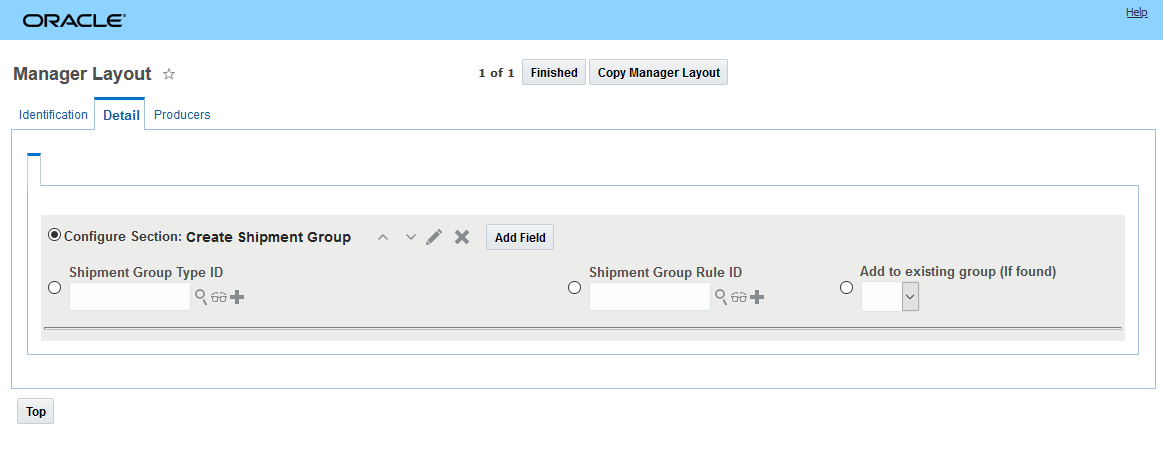The width and height of the screenshot is (1163, 450).
Task: Switch to the Identification tab
Action: coord(53,115)
